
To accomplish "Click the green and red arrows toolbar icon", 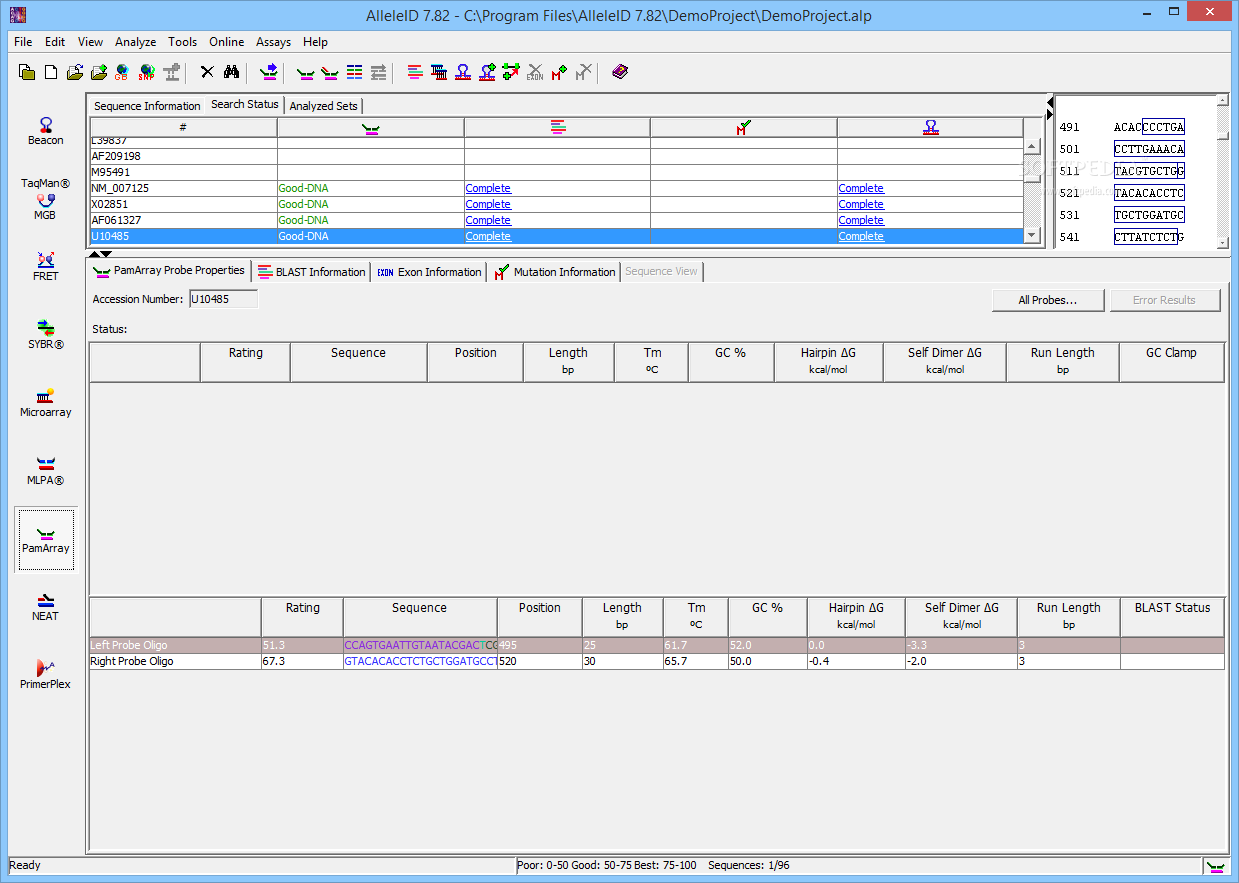I will click(511, 72).
